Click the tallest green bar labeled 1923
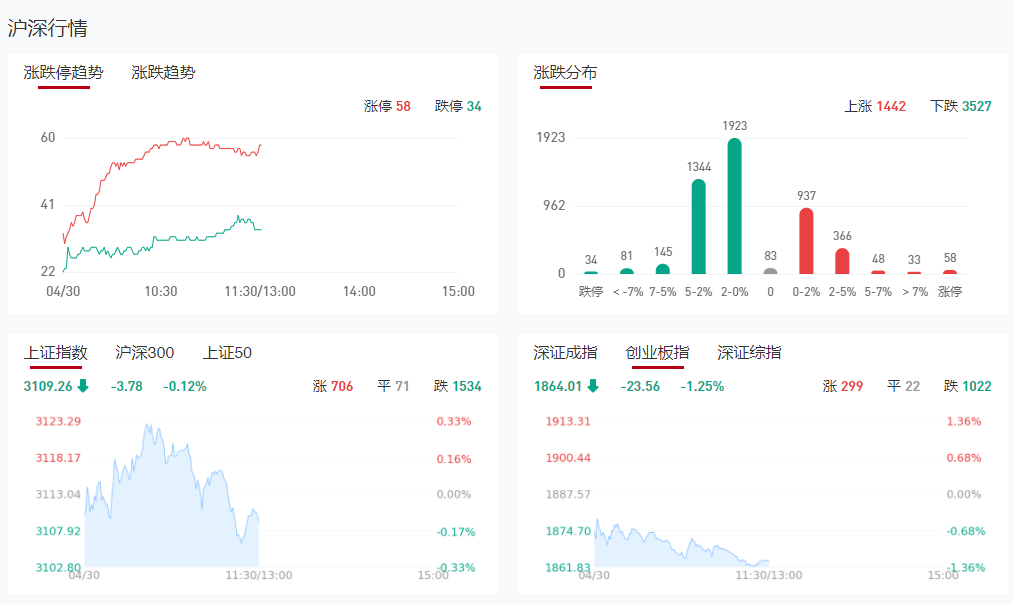This screenshot has width=1014, height=604. pos(734,206)
